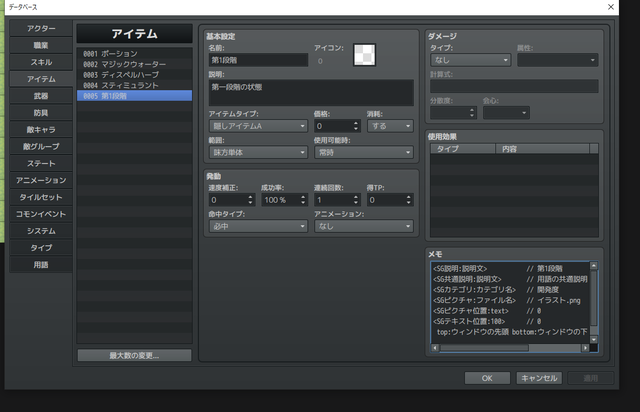Open the 職業 tab
This screenshot has width=640, height=412.
[x=41, y=45]
